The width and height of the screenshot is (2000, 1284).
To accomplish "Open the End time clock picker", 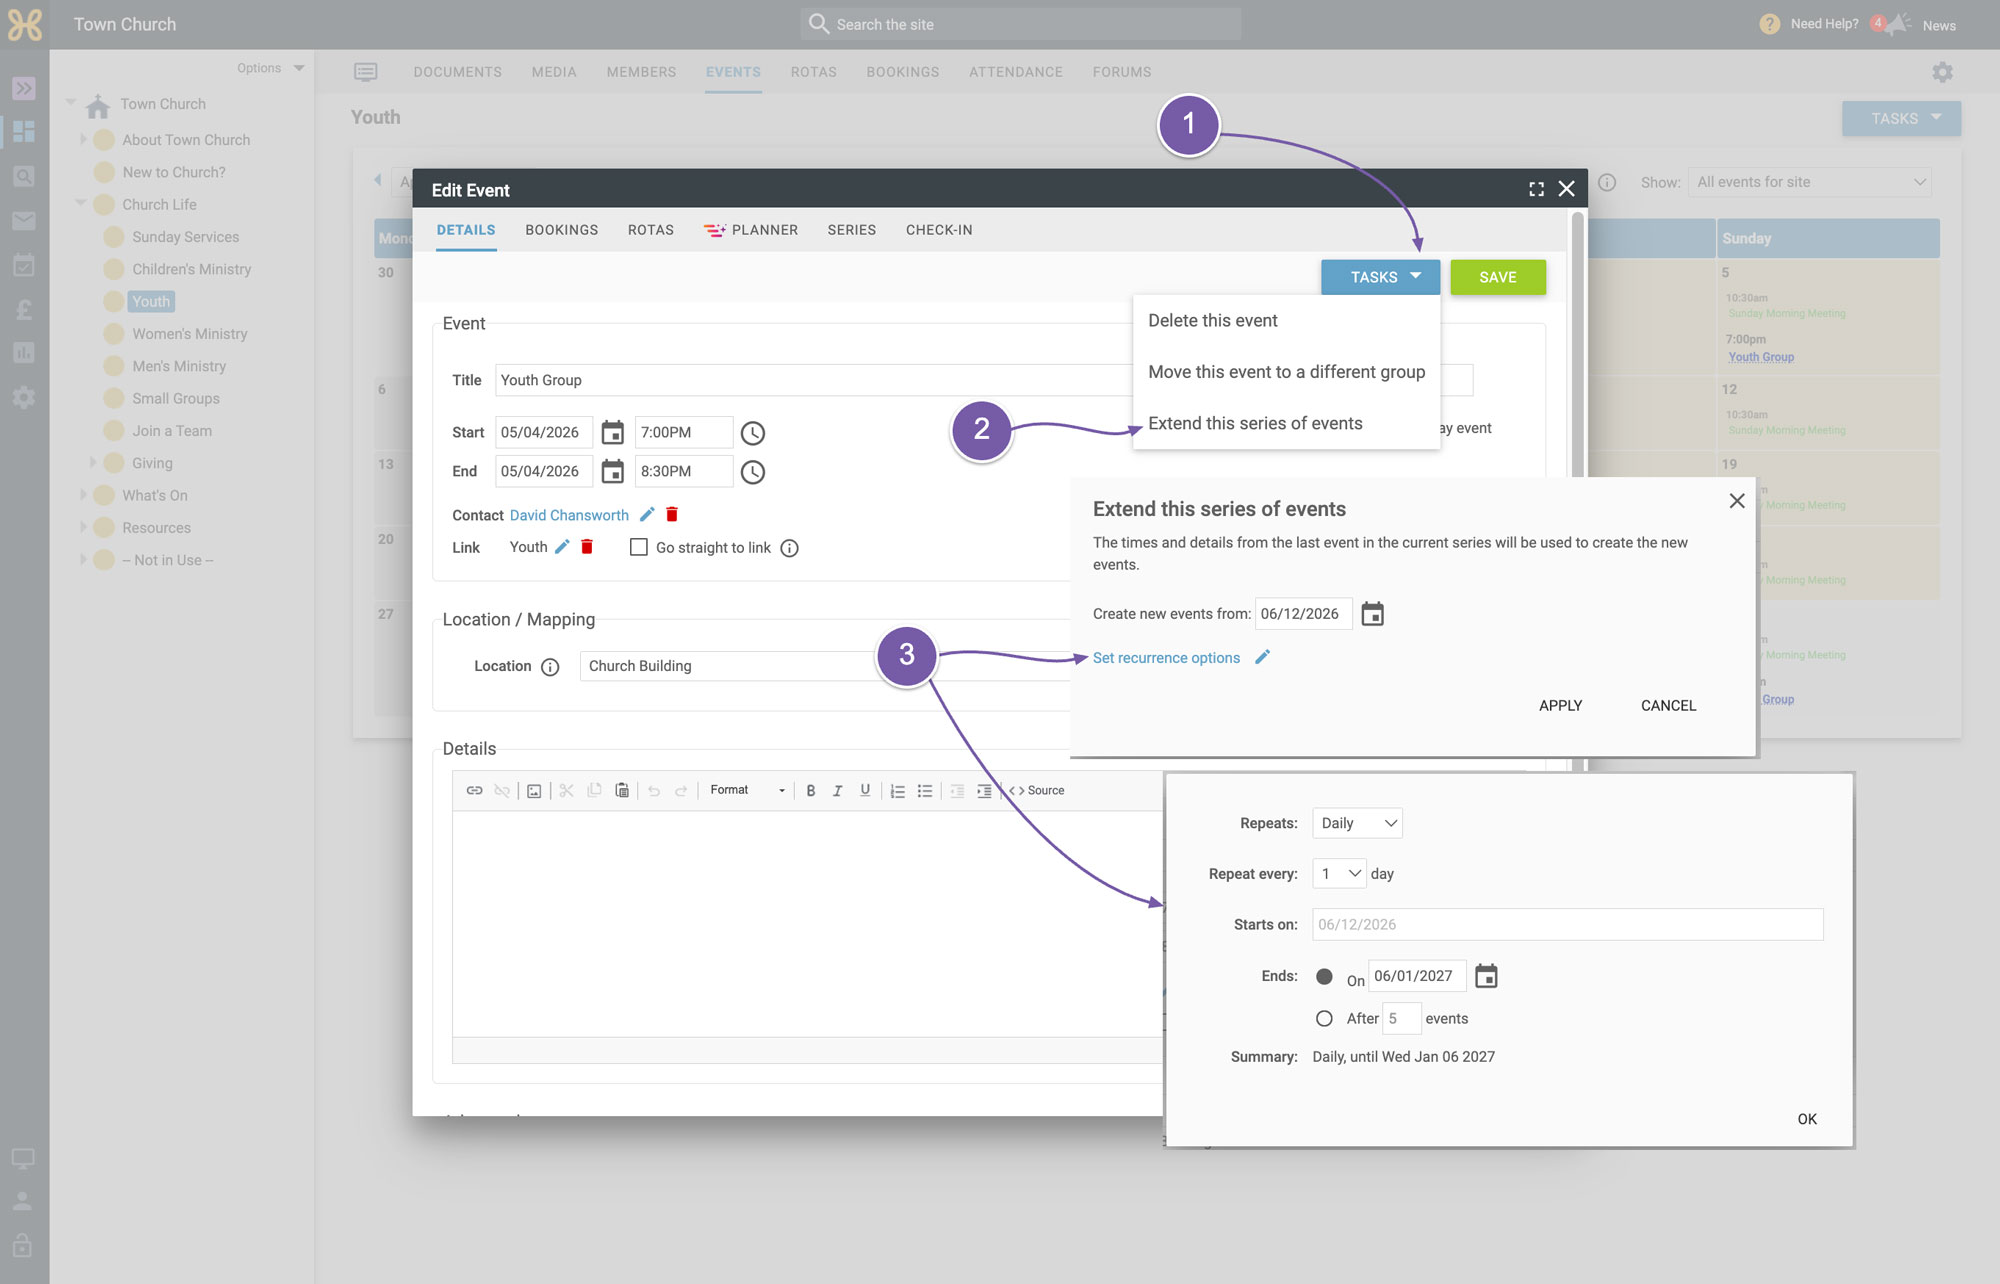I will 753,472.
